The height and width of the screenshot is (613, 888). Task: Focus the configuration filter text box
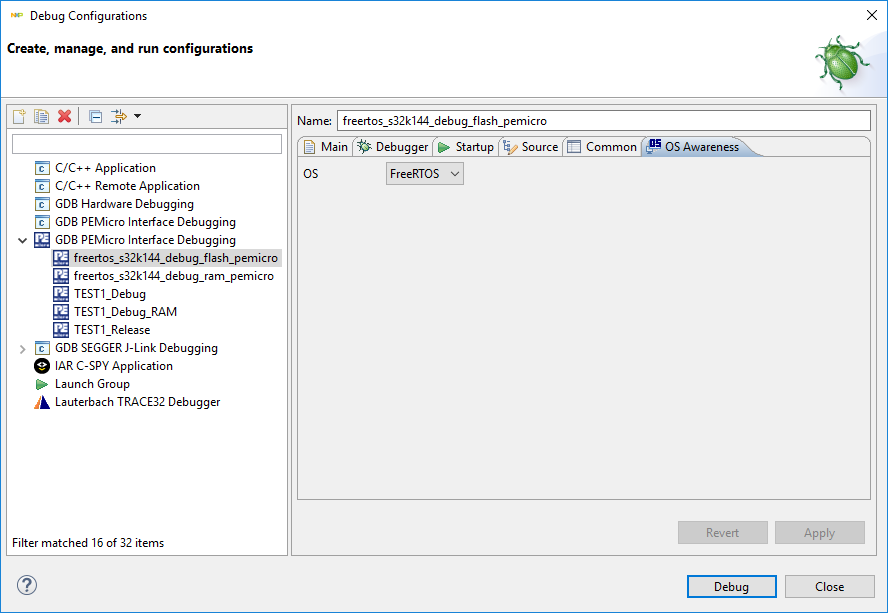[x=147, y=144]
